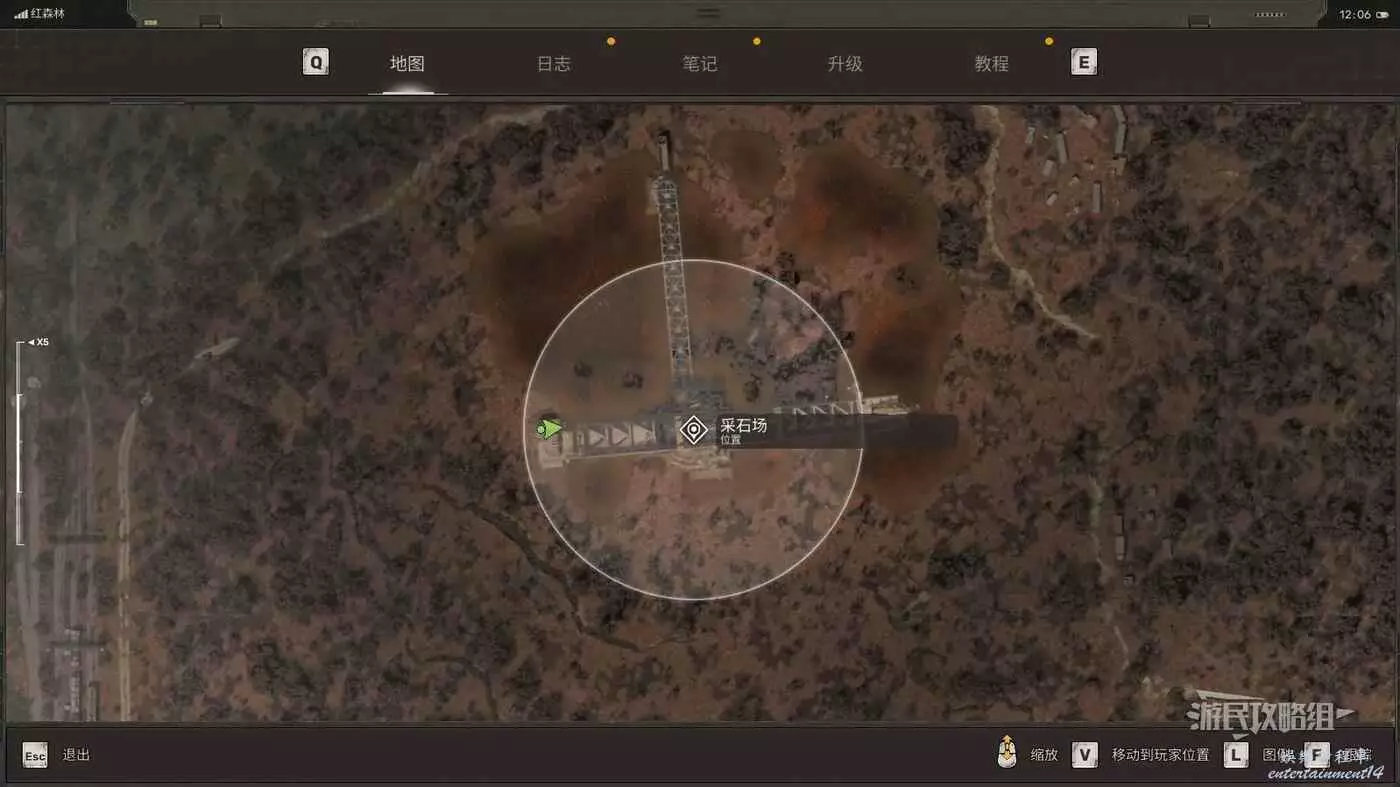Click the map zoom level slider

click(19, 443)
